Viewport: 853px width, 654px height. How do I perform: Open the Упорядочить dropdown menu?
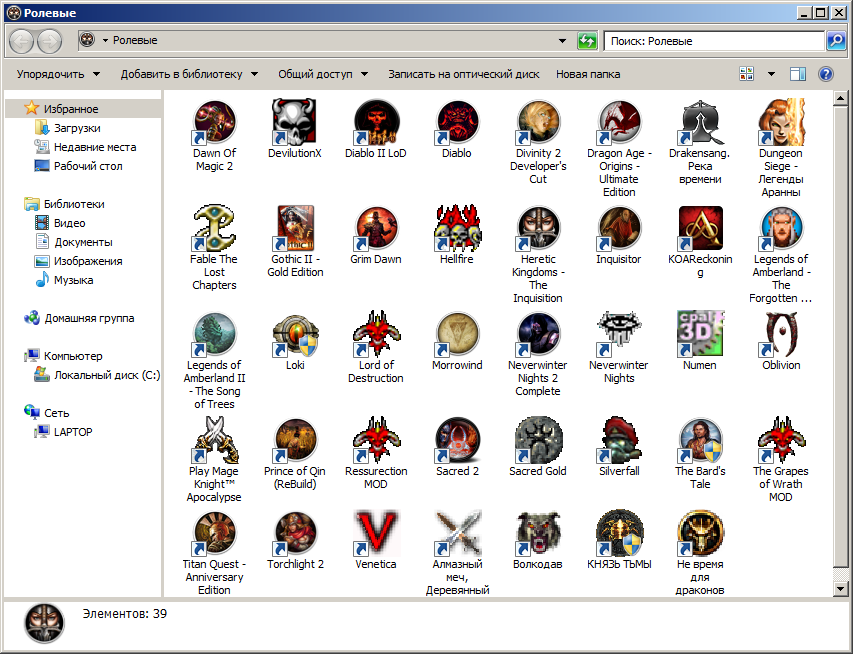click(x=58, y=74)
